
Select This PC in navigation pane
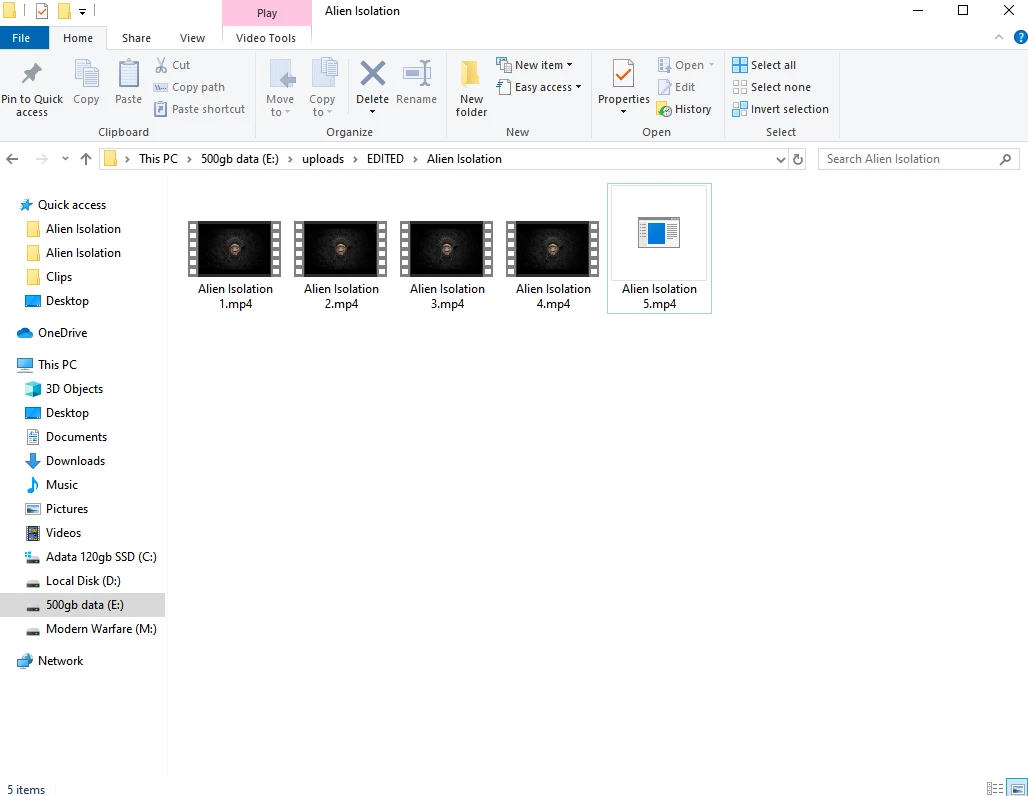click(47, 365)
